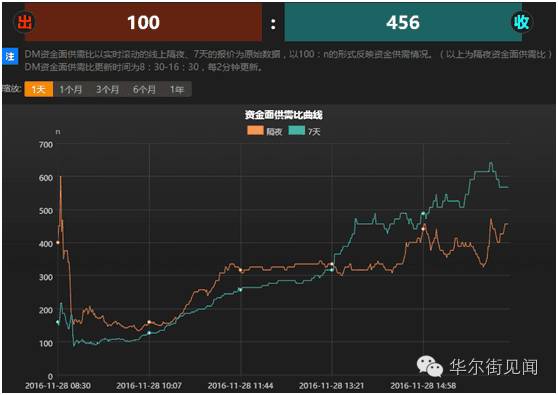The height and width of the screenshot is (395, 558).
Task: Click x-axis label 2016-11-28 10:07
Action: [149, 386]
